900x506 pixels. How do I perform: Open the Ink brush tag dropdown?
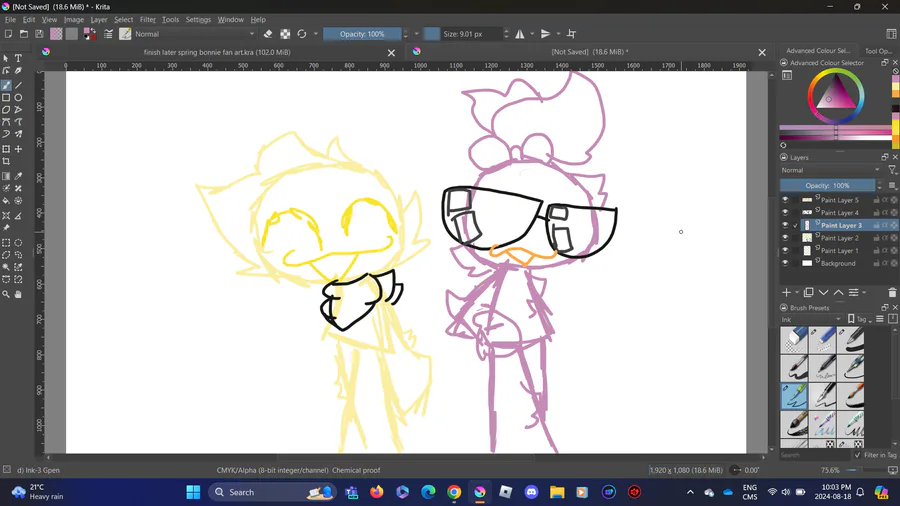(811, 320)
